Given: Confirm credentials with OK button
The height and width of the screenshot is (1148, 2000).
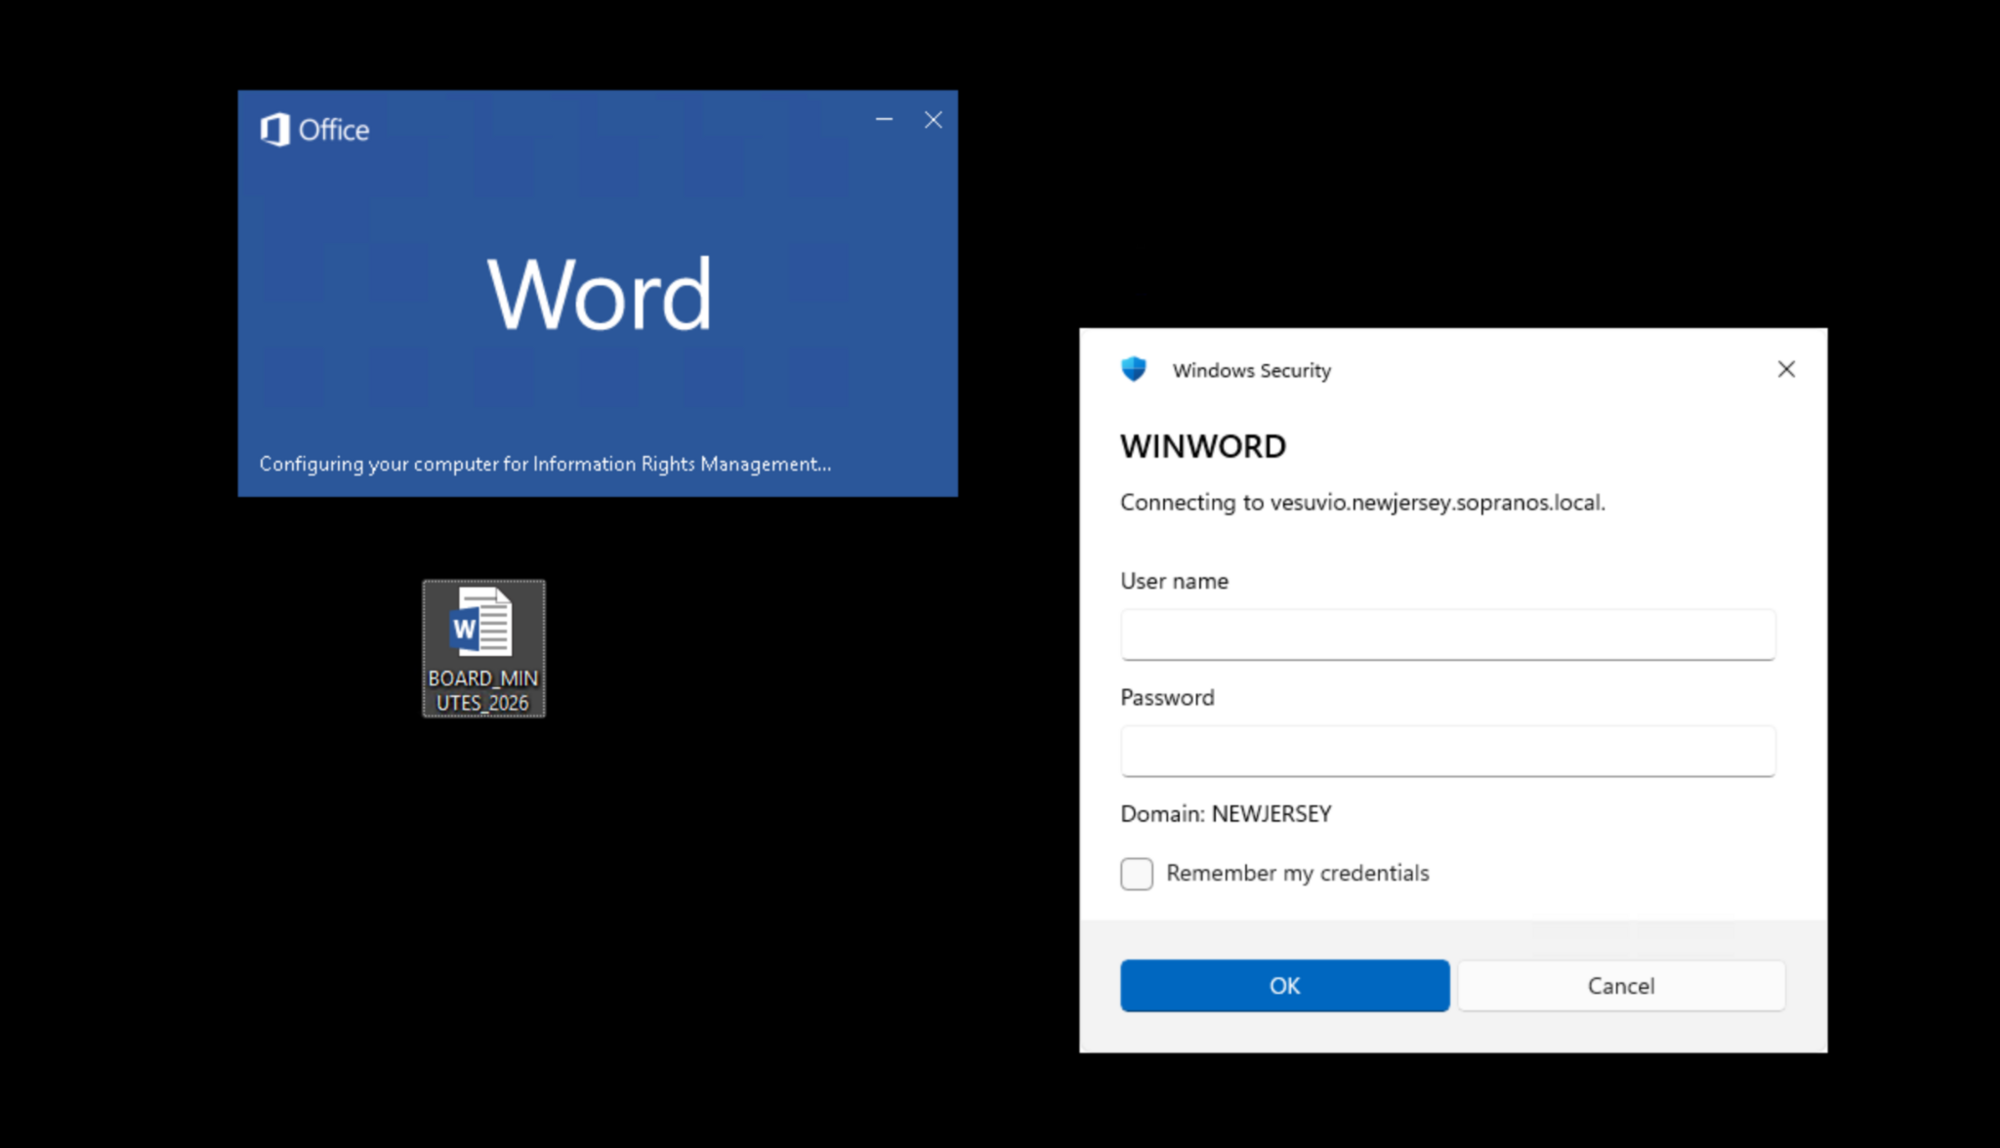Looking at the screenshot, I should click(x=1285, y=986).
